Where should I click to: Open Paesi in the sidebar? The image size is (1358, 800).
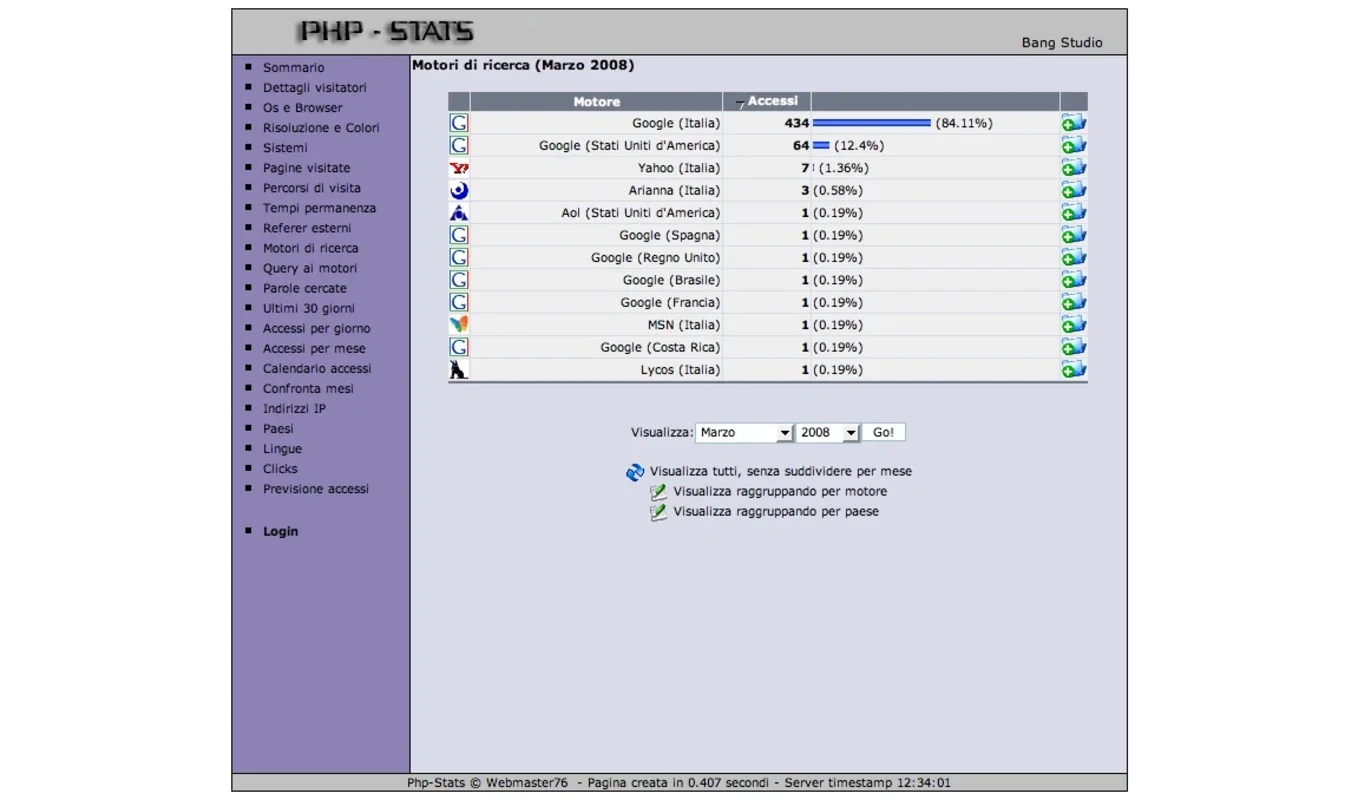tap(278, 429)
